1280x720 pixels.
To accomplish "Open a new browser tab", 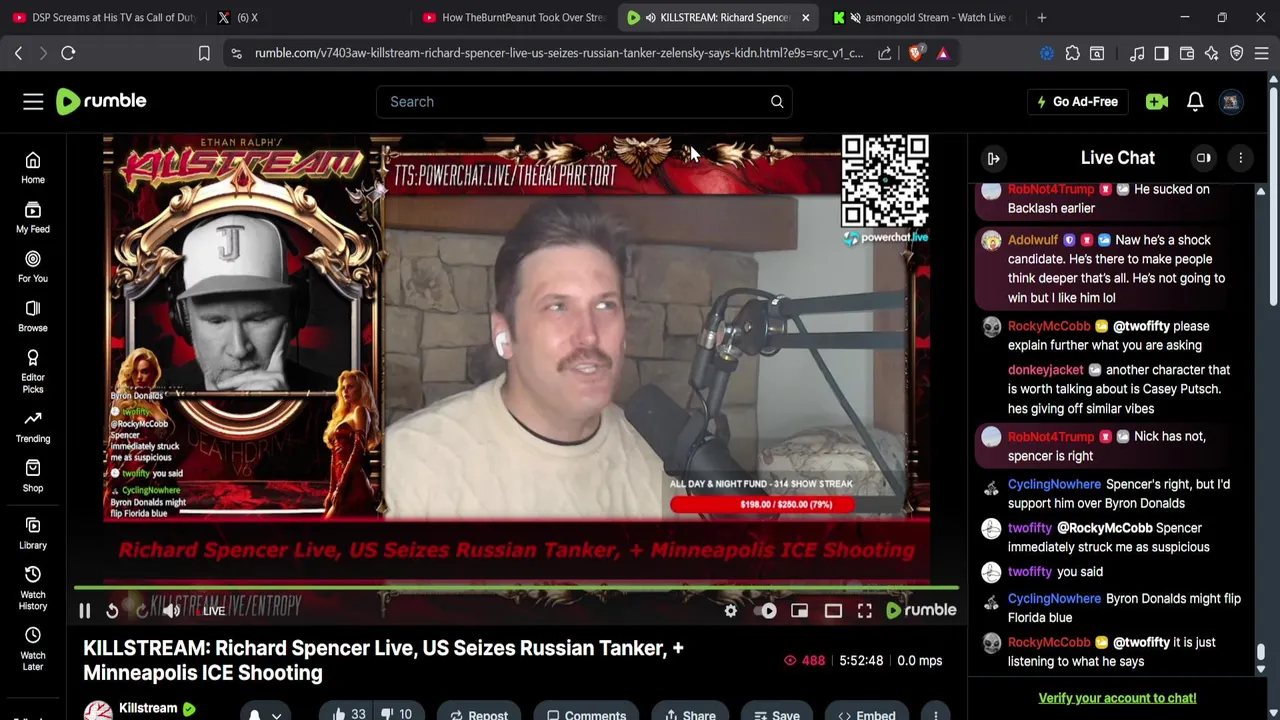I will (1042, 17).
